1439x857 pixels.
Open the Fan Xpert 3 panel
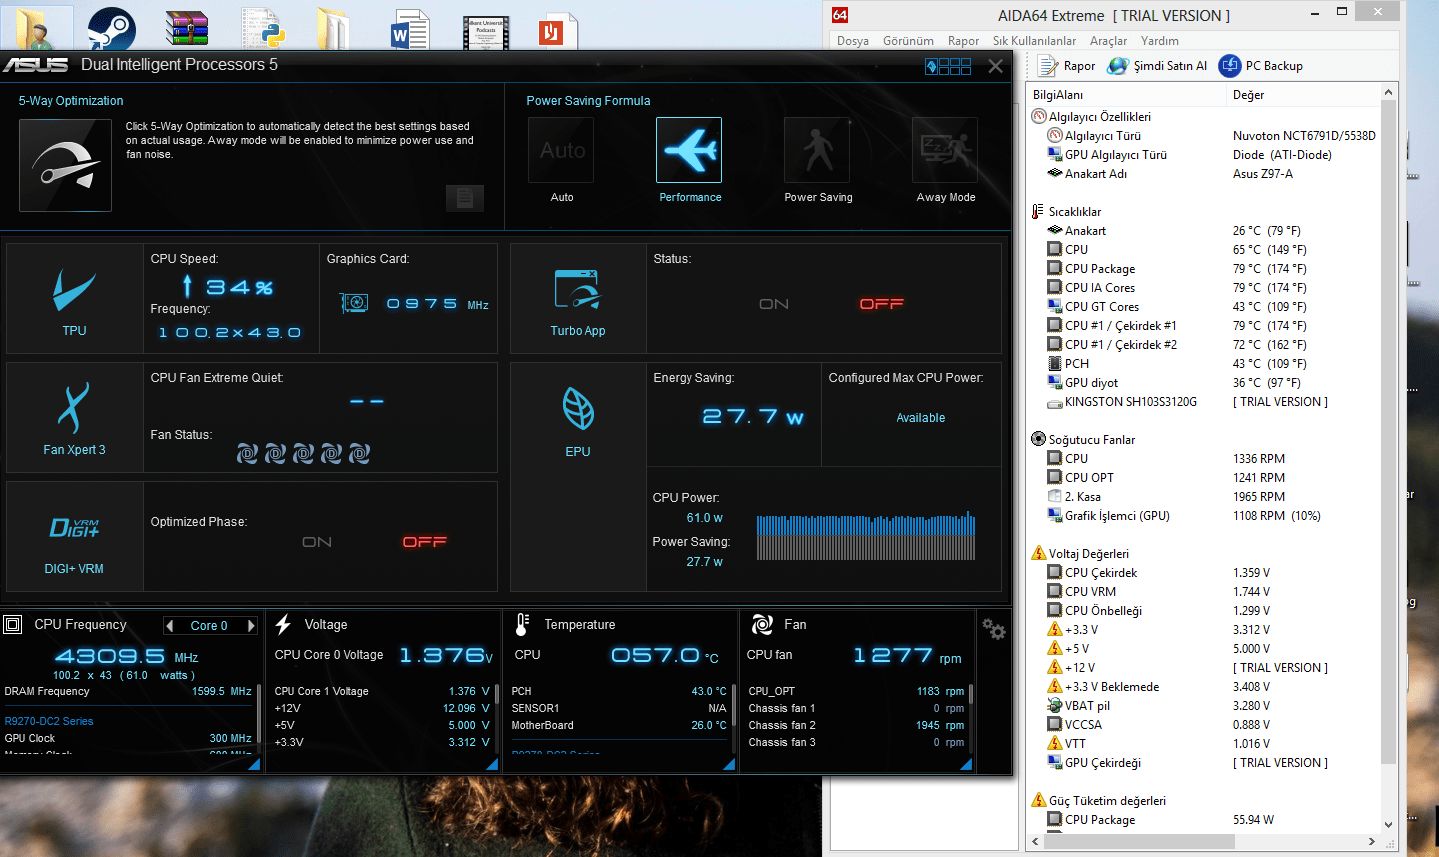click(x=74, y=418)
